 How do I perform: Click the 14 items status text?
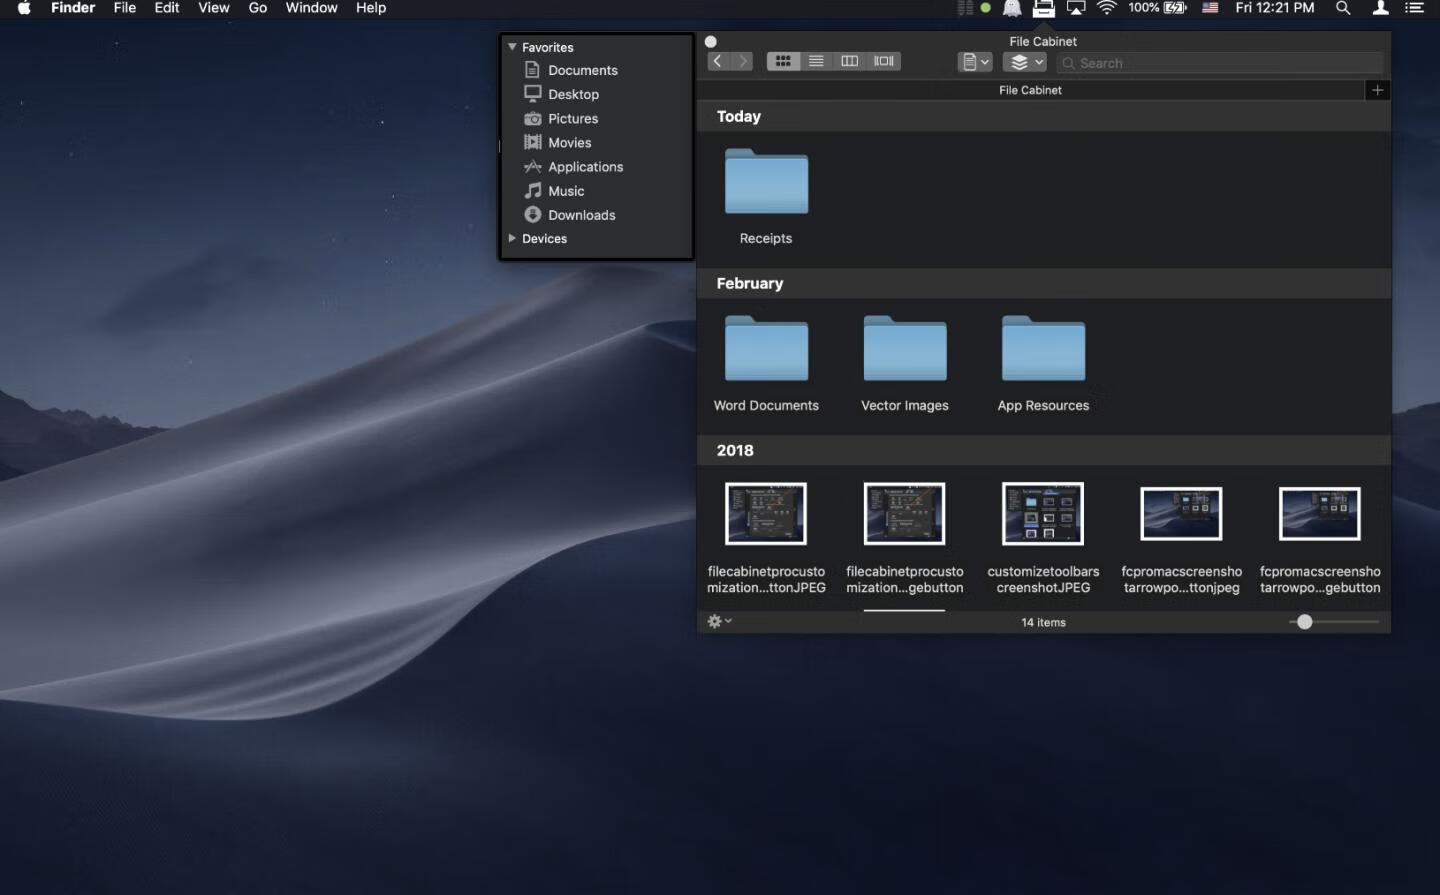click(1043, 622)
